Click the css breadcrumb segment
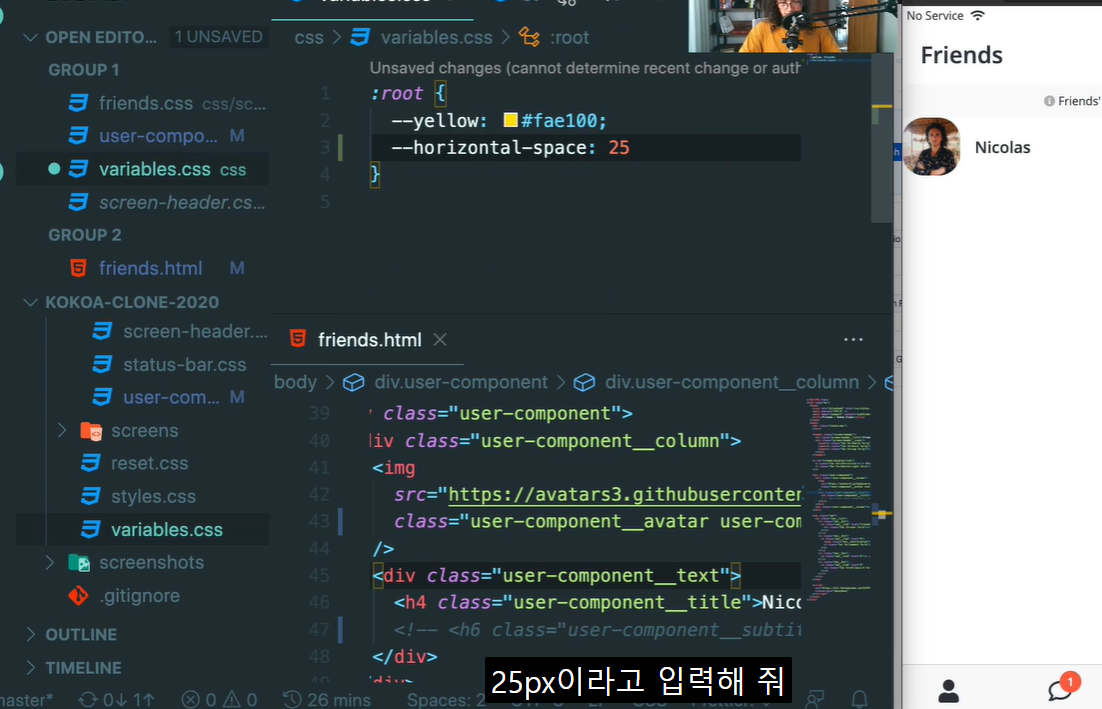Image resolution: width=1102 pixels, height=709 pixels. coord(309,37)
